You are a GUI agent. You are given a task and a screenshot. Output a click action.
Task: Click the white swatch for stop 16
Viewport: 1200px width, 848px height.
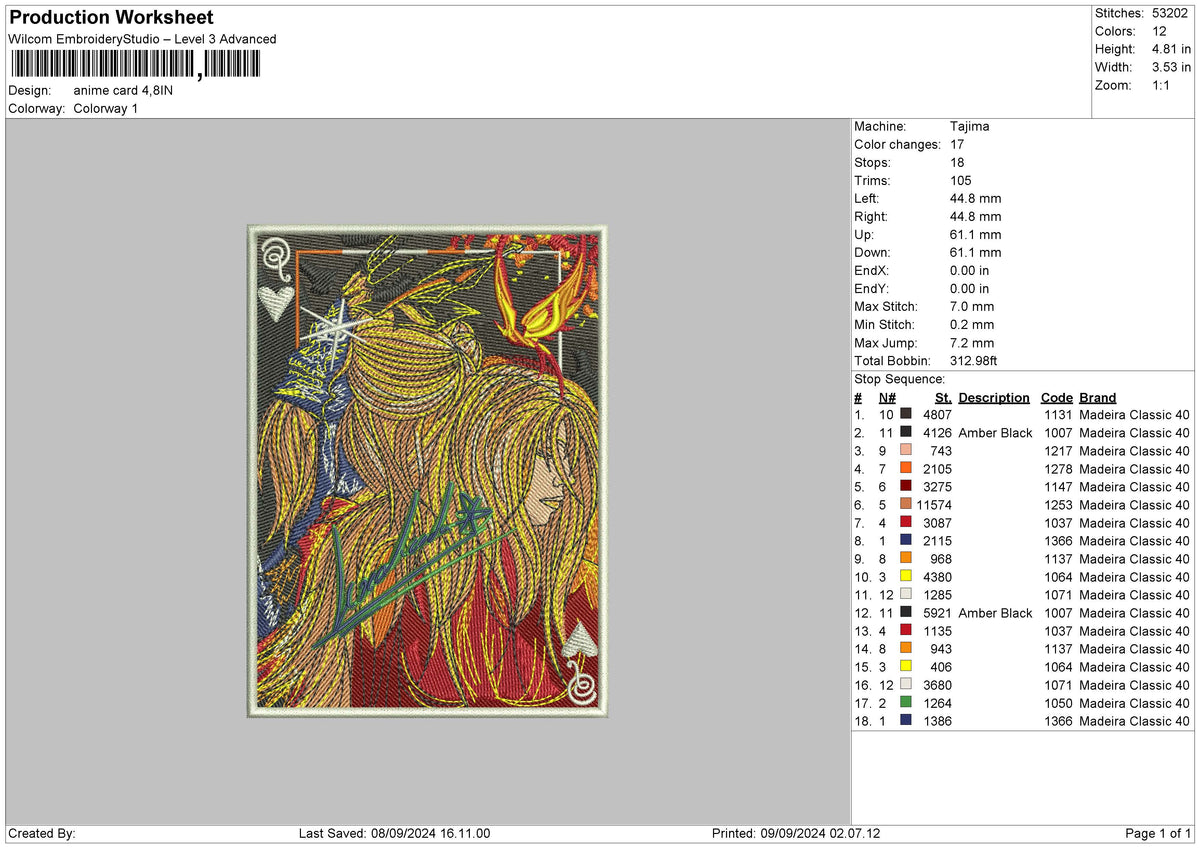click(x=906, y=684)
